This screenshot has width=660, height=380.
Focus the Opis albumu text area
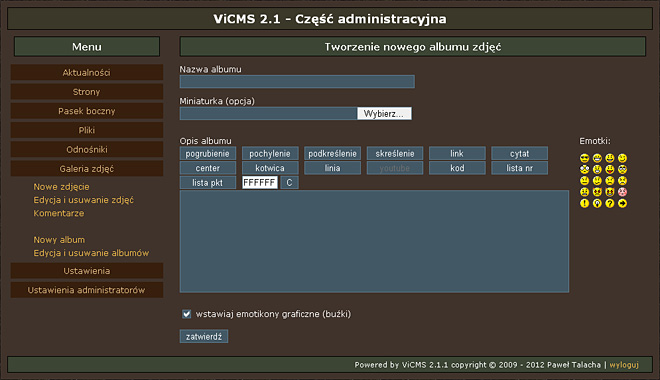[x=374, y=242]
